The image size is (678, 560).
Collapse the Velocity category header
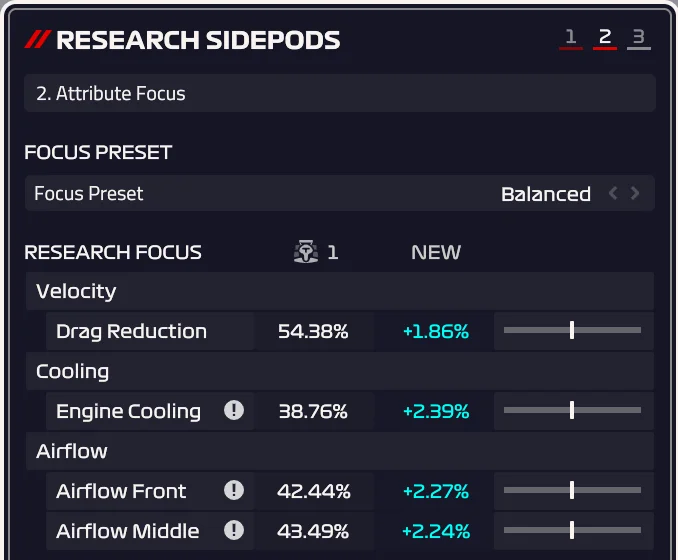340,291
